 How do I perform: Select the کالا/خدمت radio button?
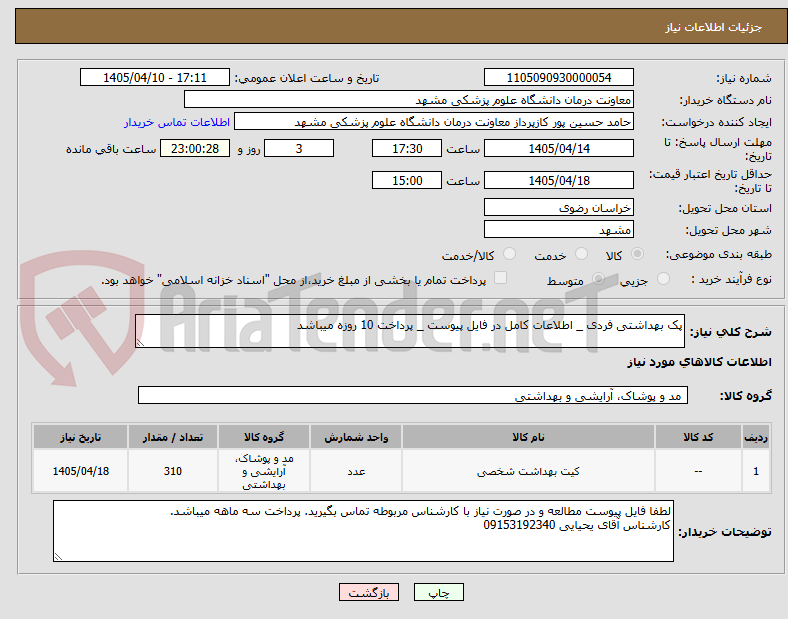click(x=510, y=254)
